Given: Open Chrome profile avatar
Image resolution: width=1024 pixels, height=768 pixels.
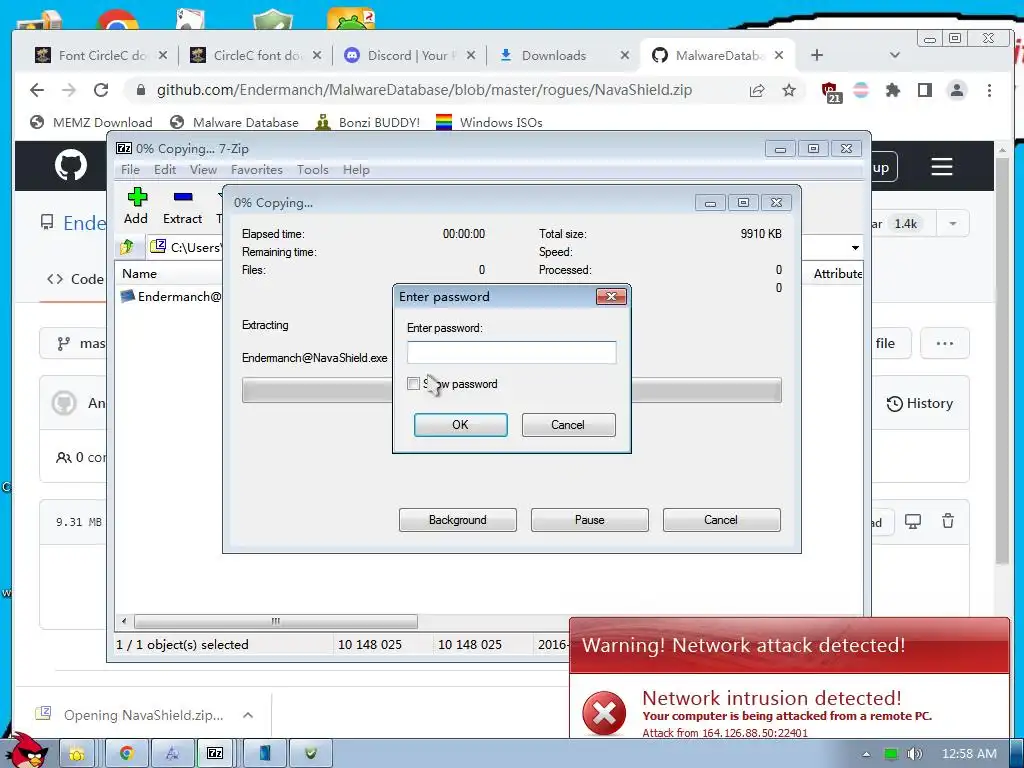Looking at the screenshot, I should pos(957,90).
